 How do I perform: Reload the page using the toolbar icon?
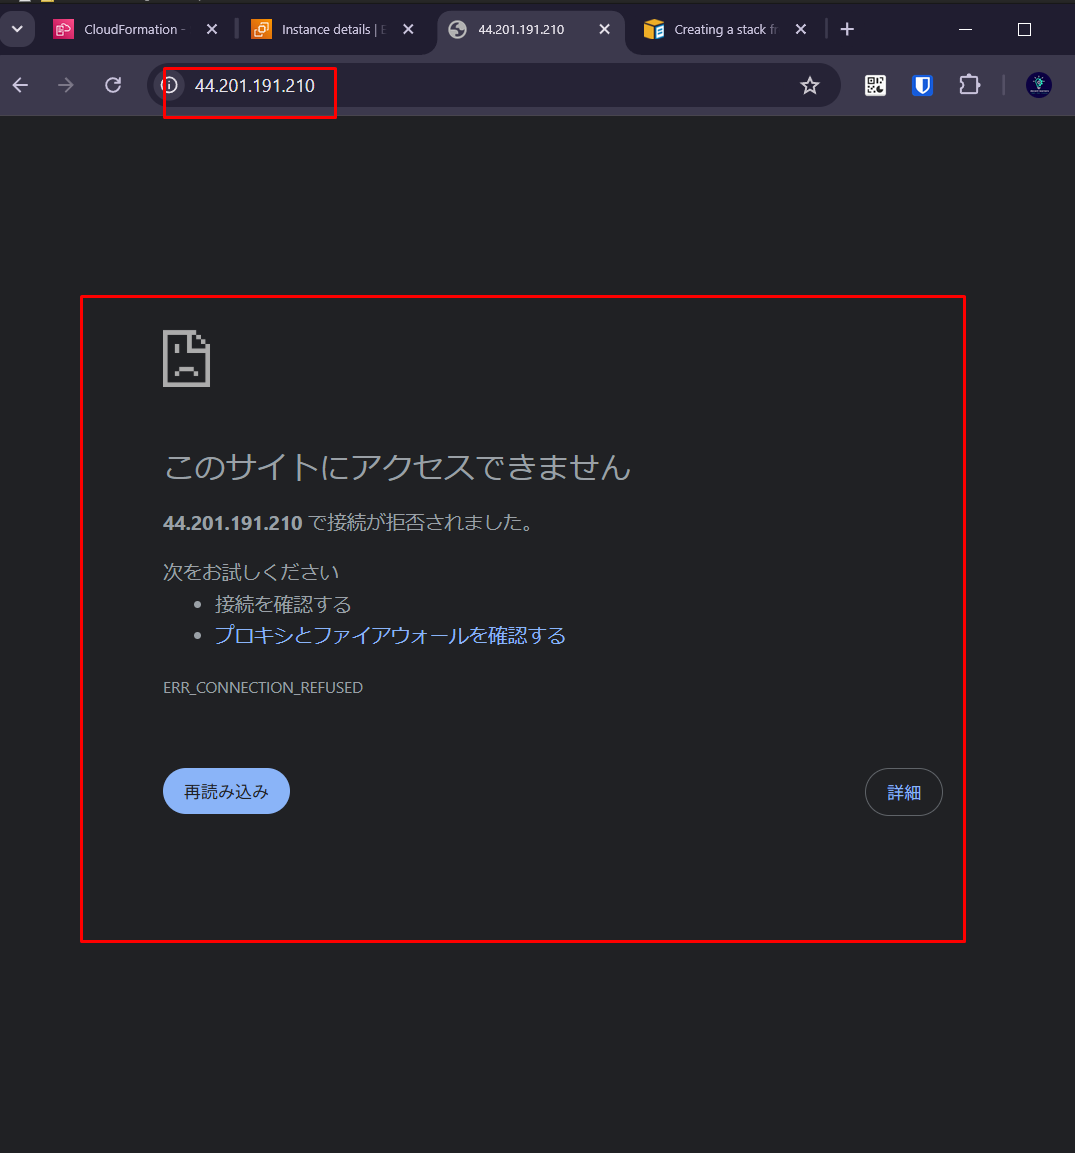[113, 85]
